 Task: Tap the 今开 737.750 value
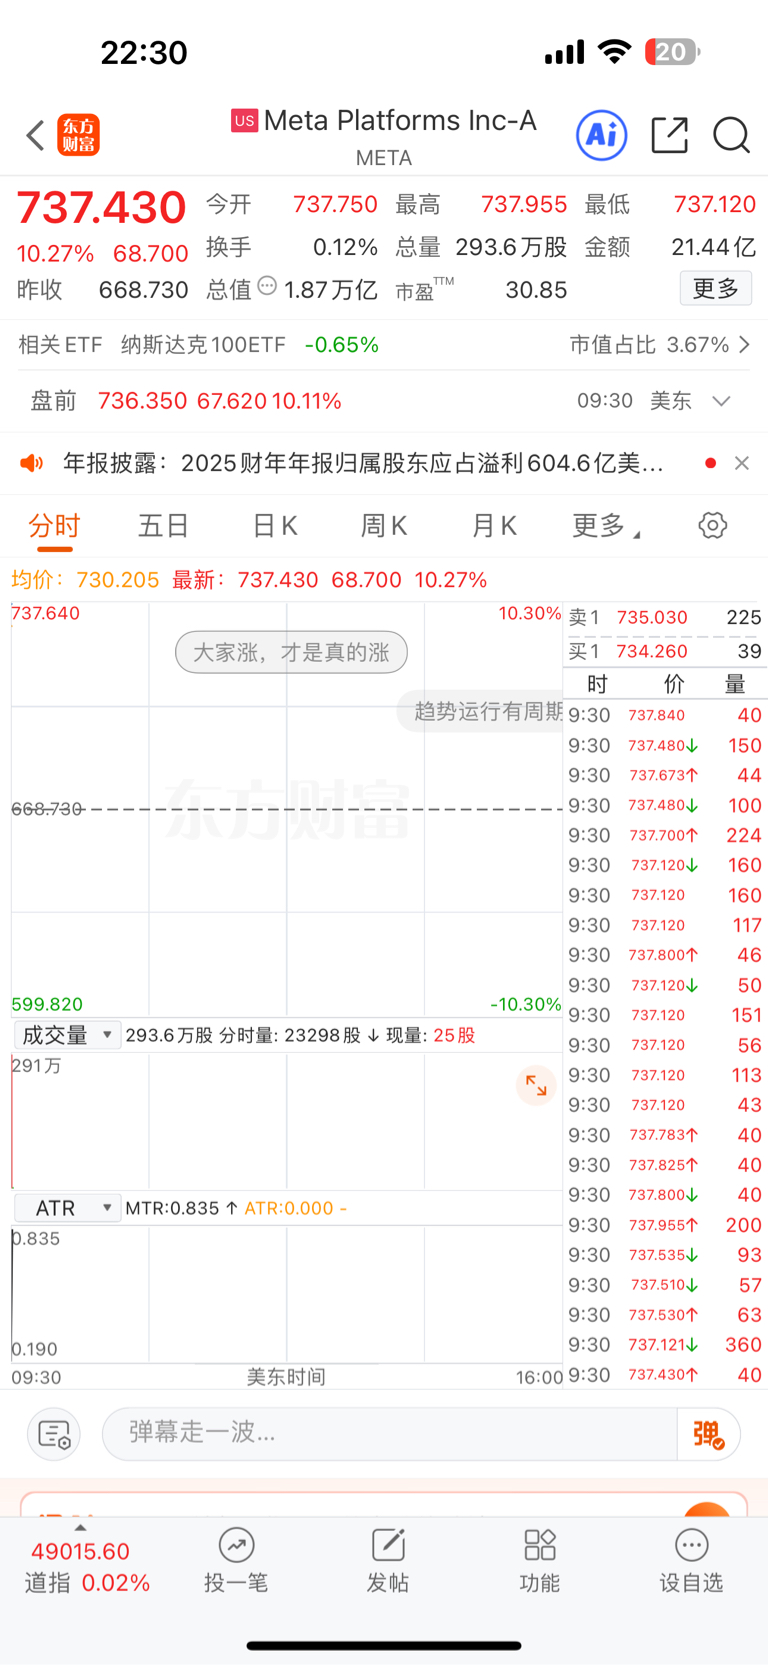tap(335, 204)
